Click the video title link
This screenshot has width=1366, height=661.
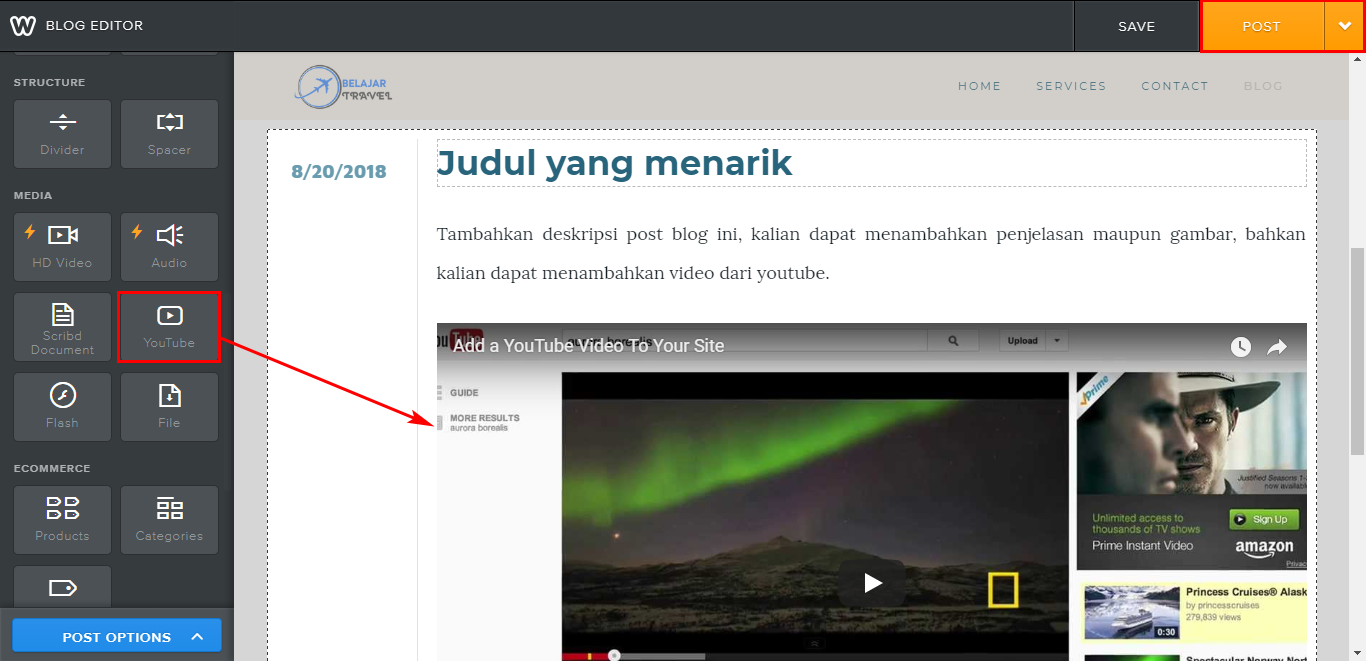(x=588, y=346)
